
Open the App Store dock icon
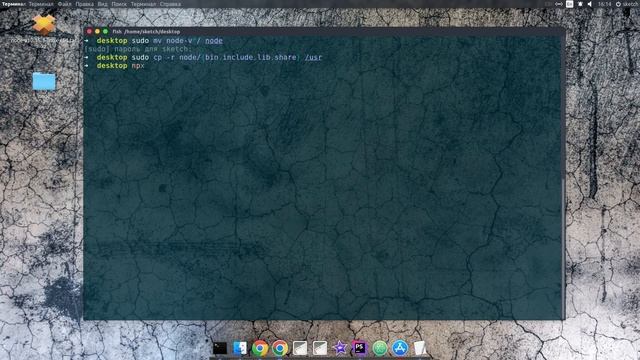pos(400,348)
